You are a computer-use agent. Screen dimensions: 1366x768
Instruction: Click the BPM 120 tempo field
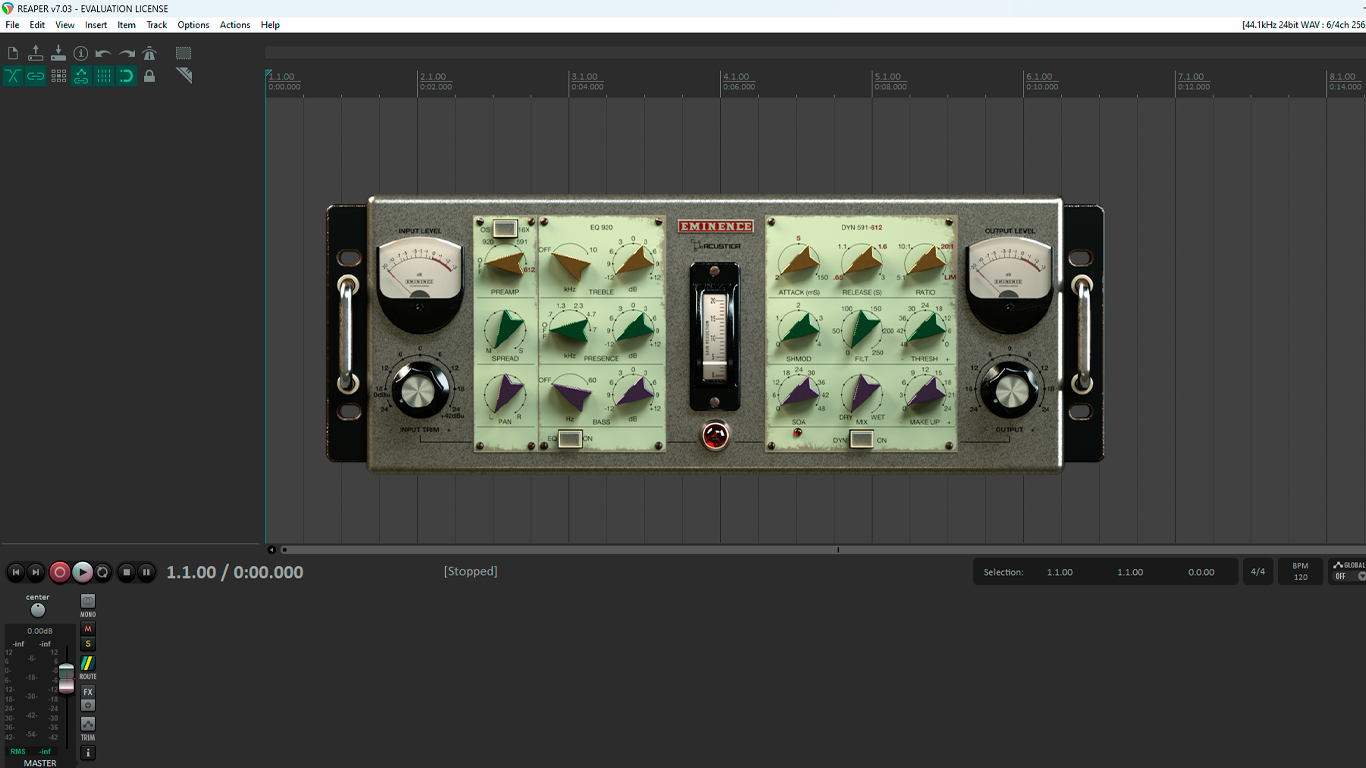click(x=1300, y=572)
